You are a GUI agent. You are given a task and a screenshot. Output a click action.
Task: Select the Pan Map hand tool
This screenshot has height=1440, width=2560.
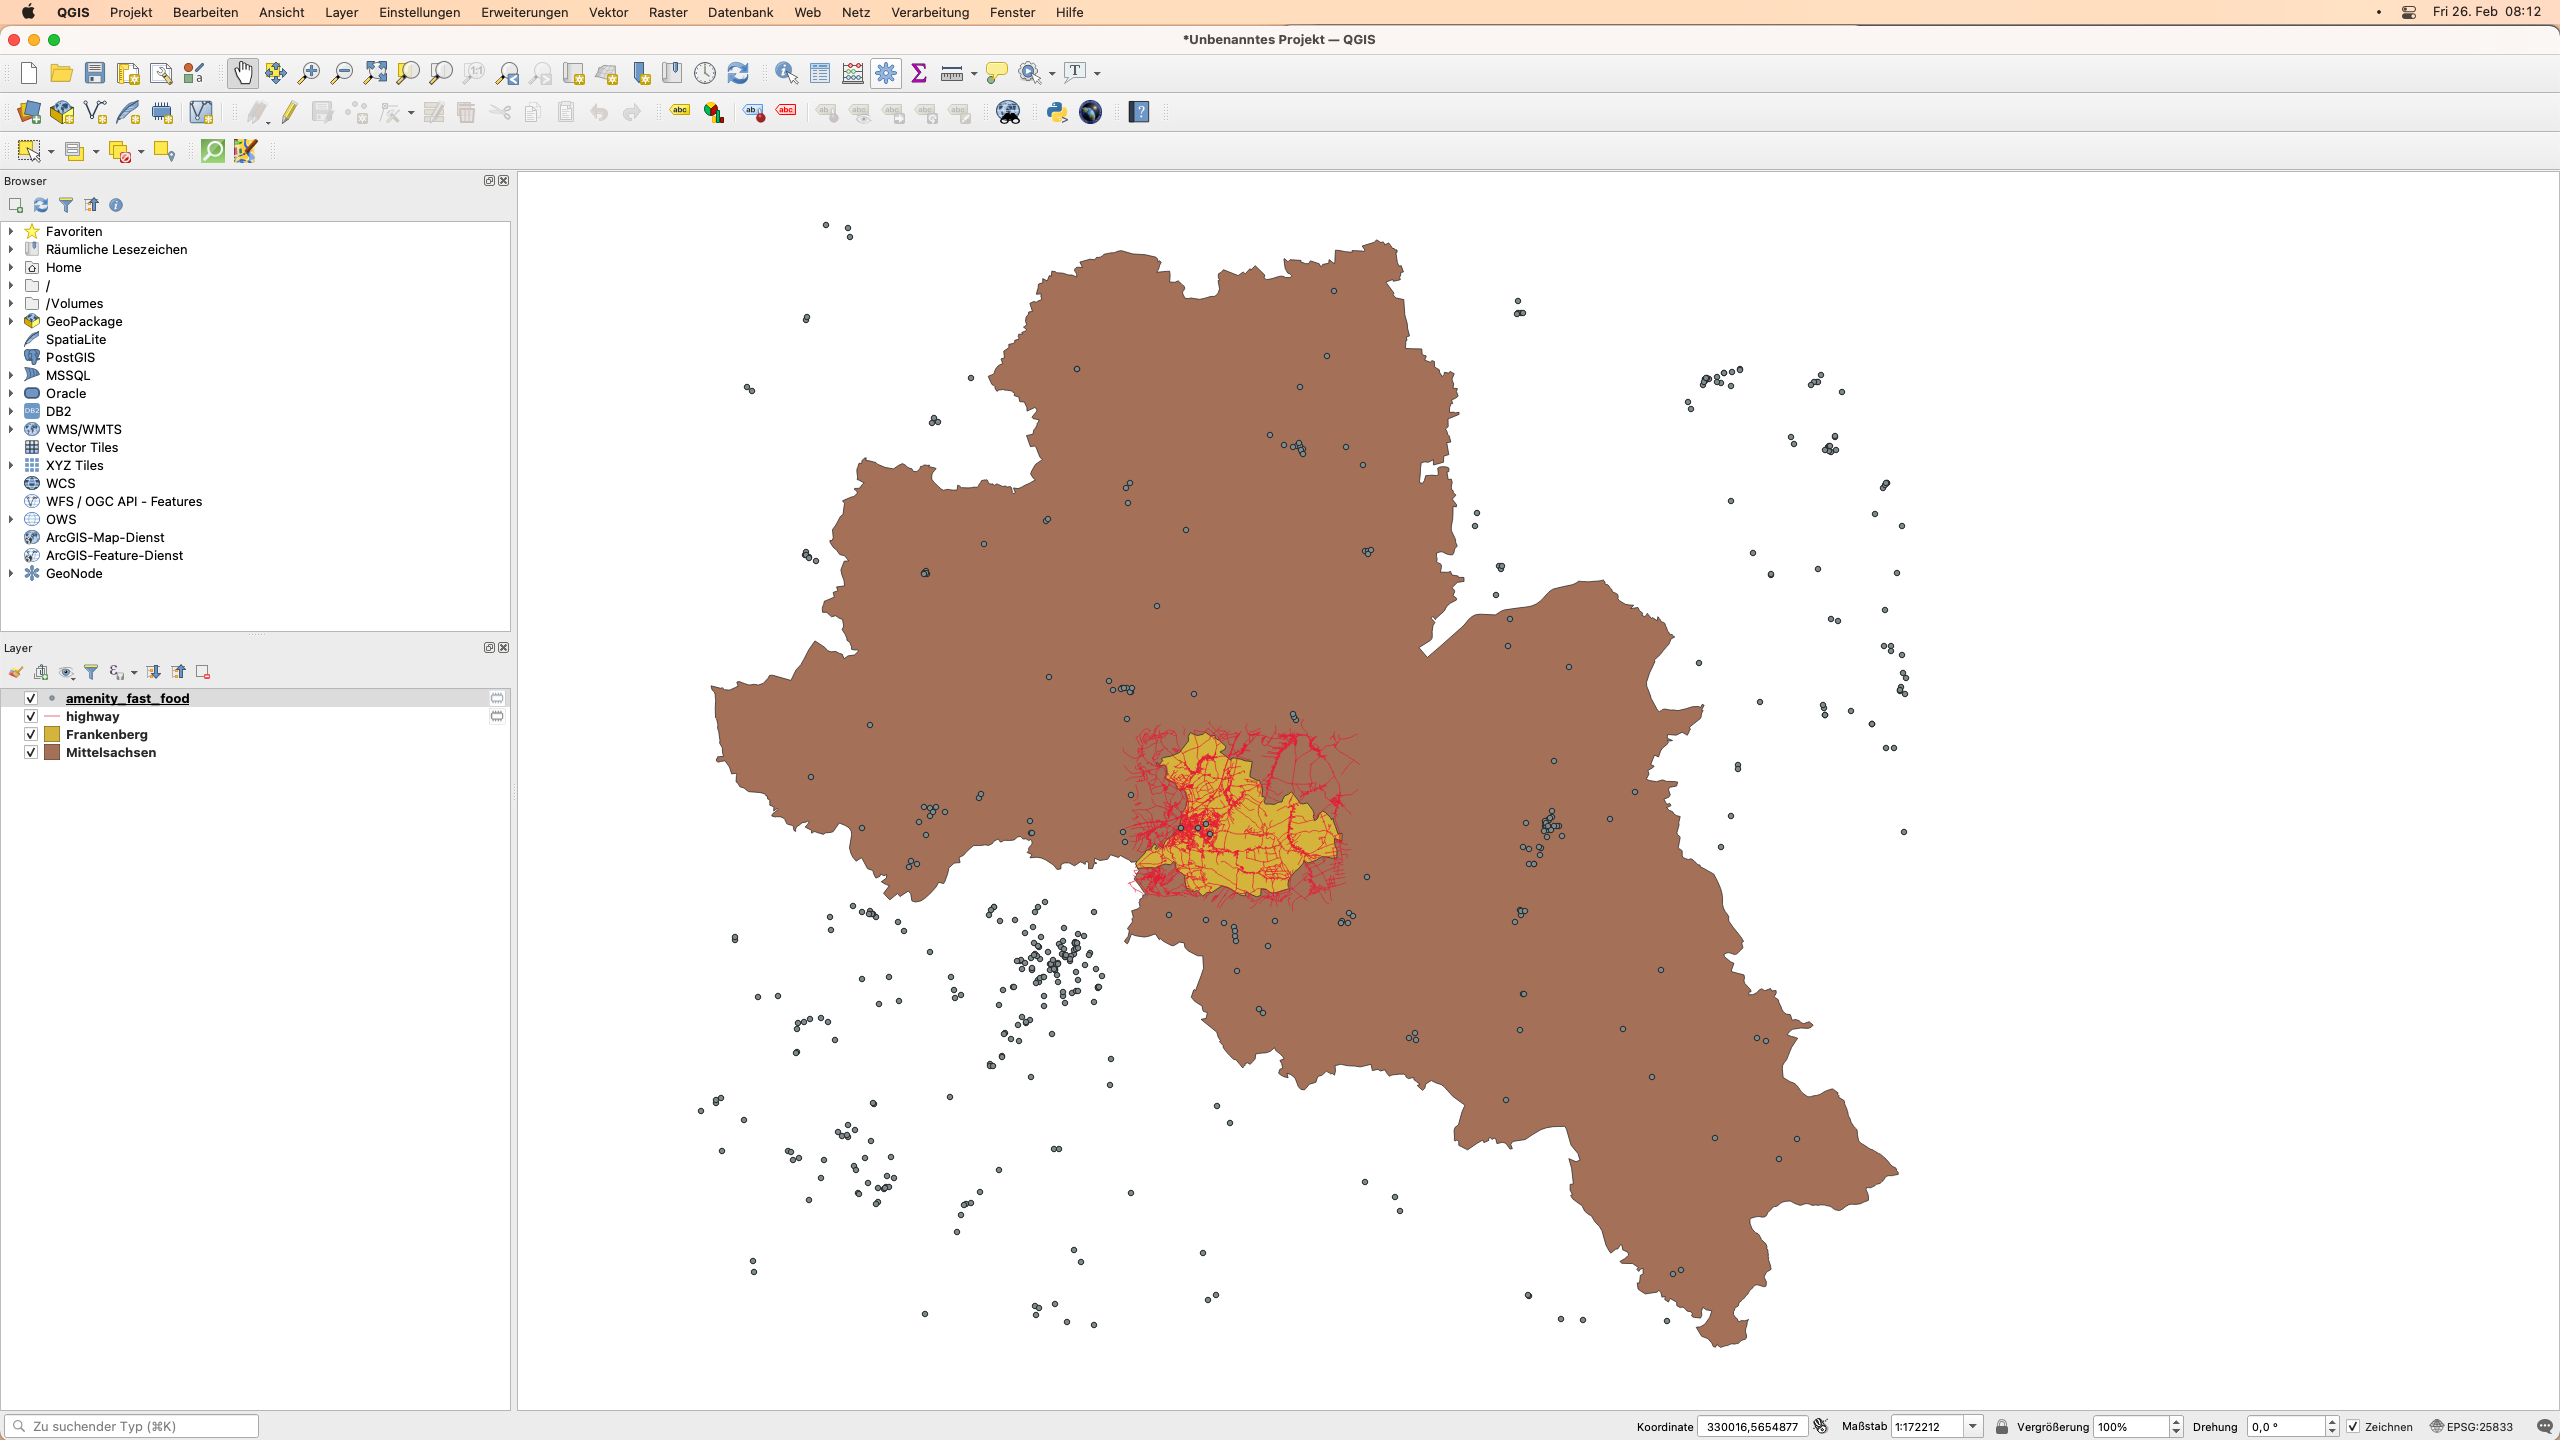coord(243,73)
